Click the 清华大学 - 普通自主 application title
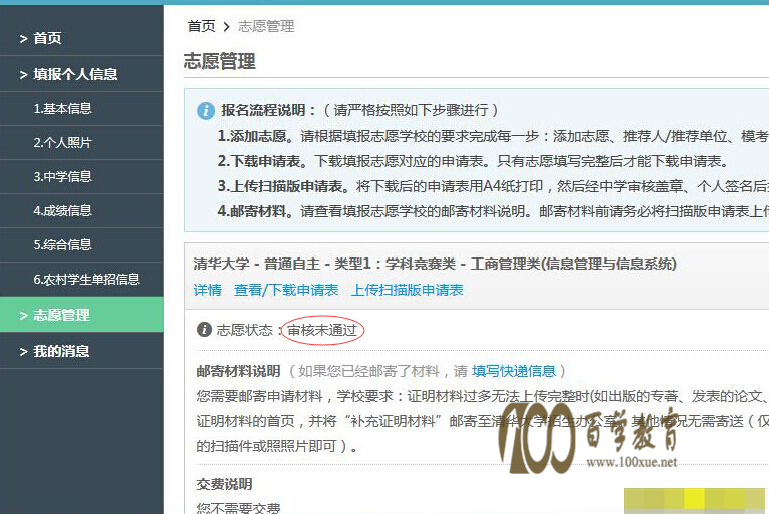This screenshot has width=769, height=514. point(435,264)
